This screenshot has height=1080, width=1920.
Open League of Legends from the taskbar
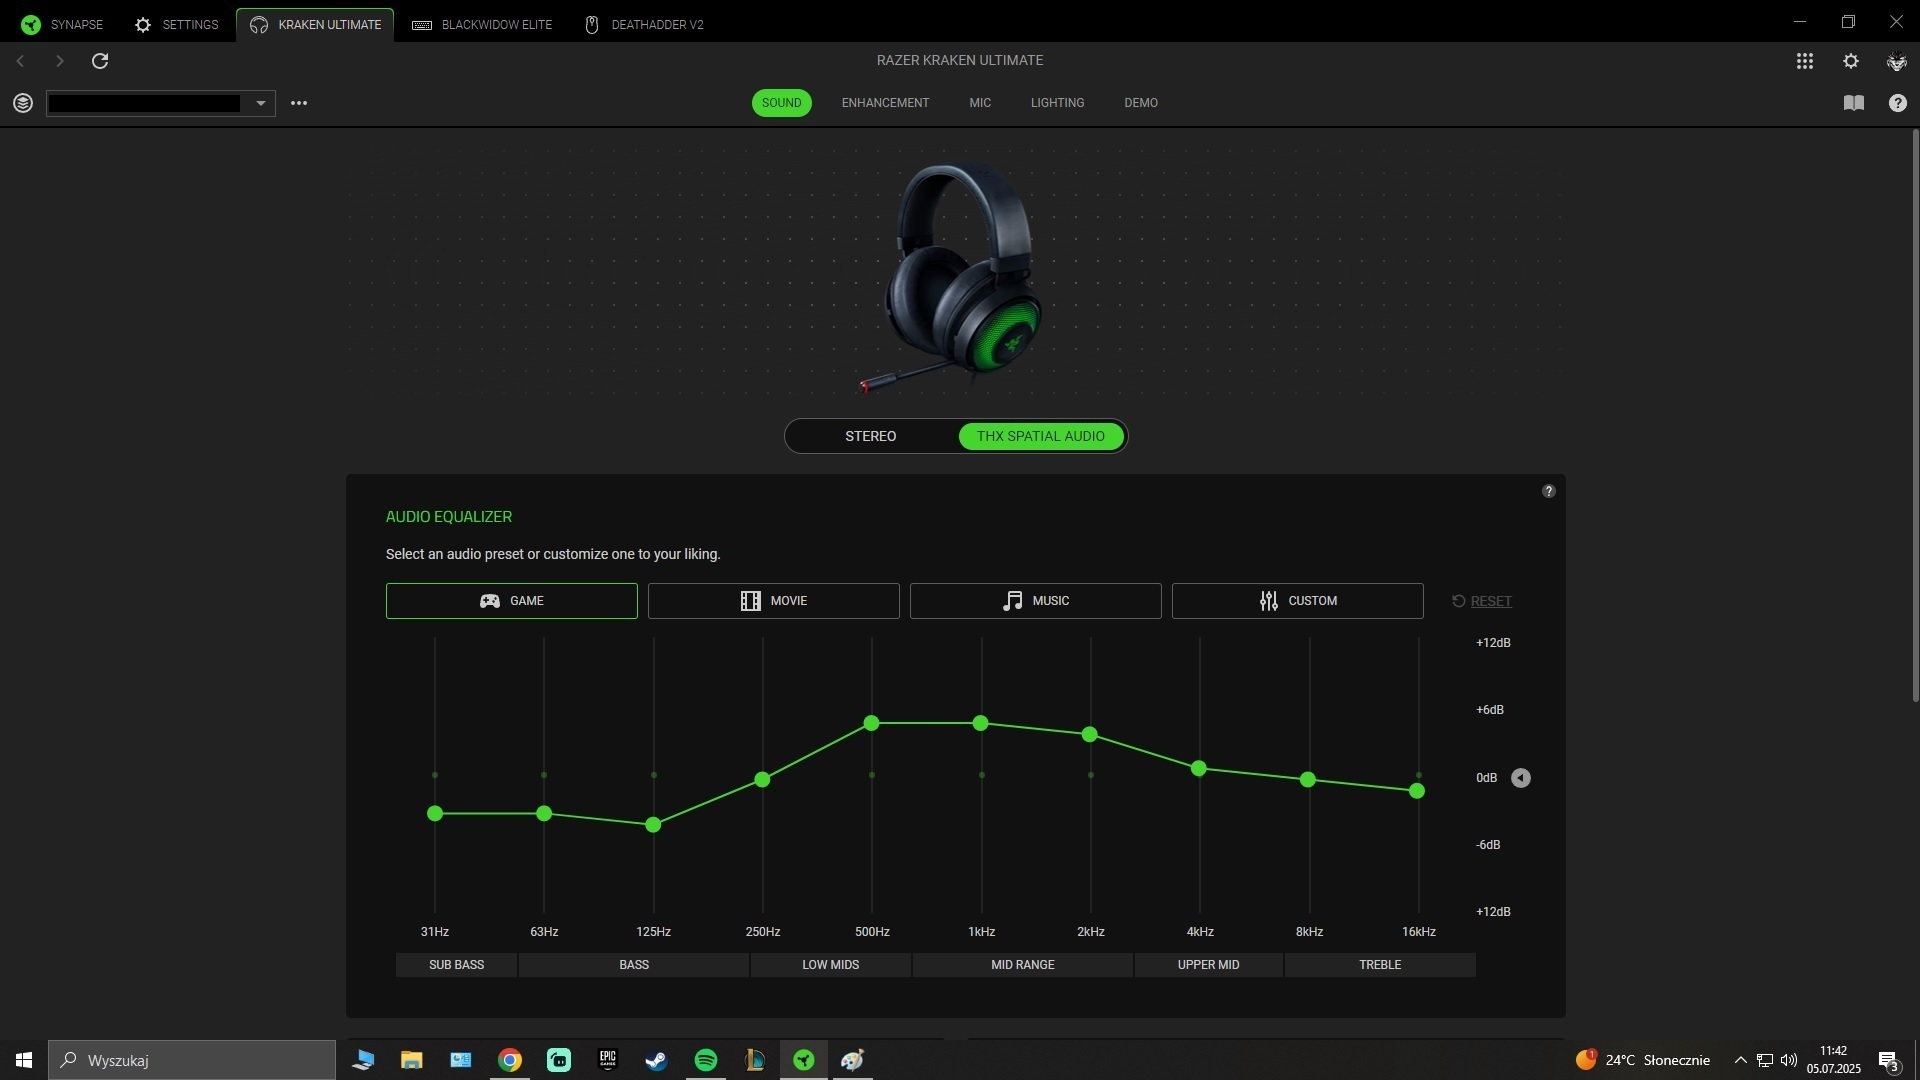[x=754, y=1060]
